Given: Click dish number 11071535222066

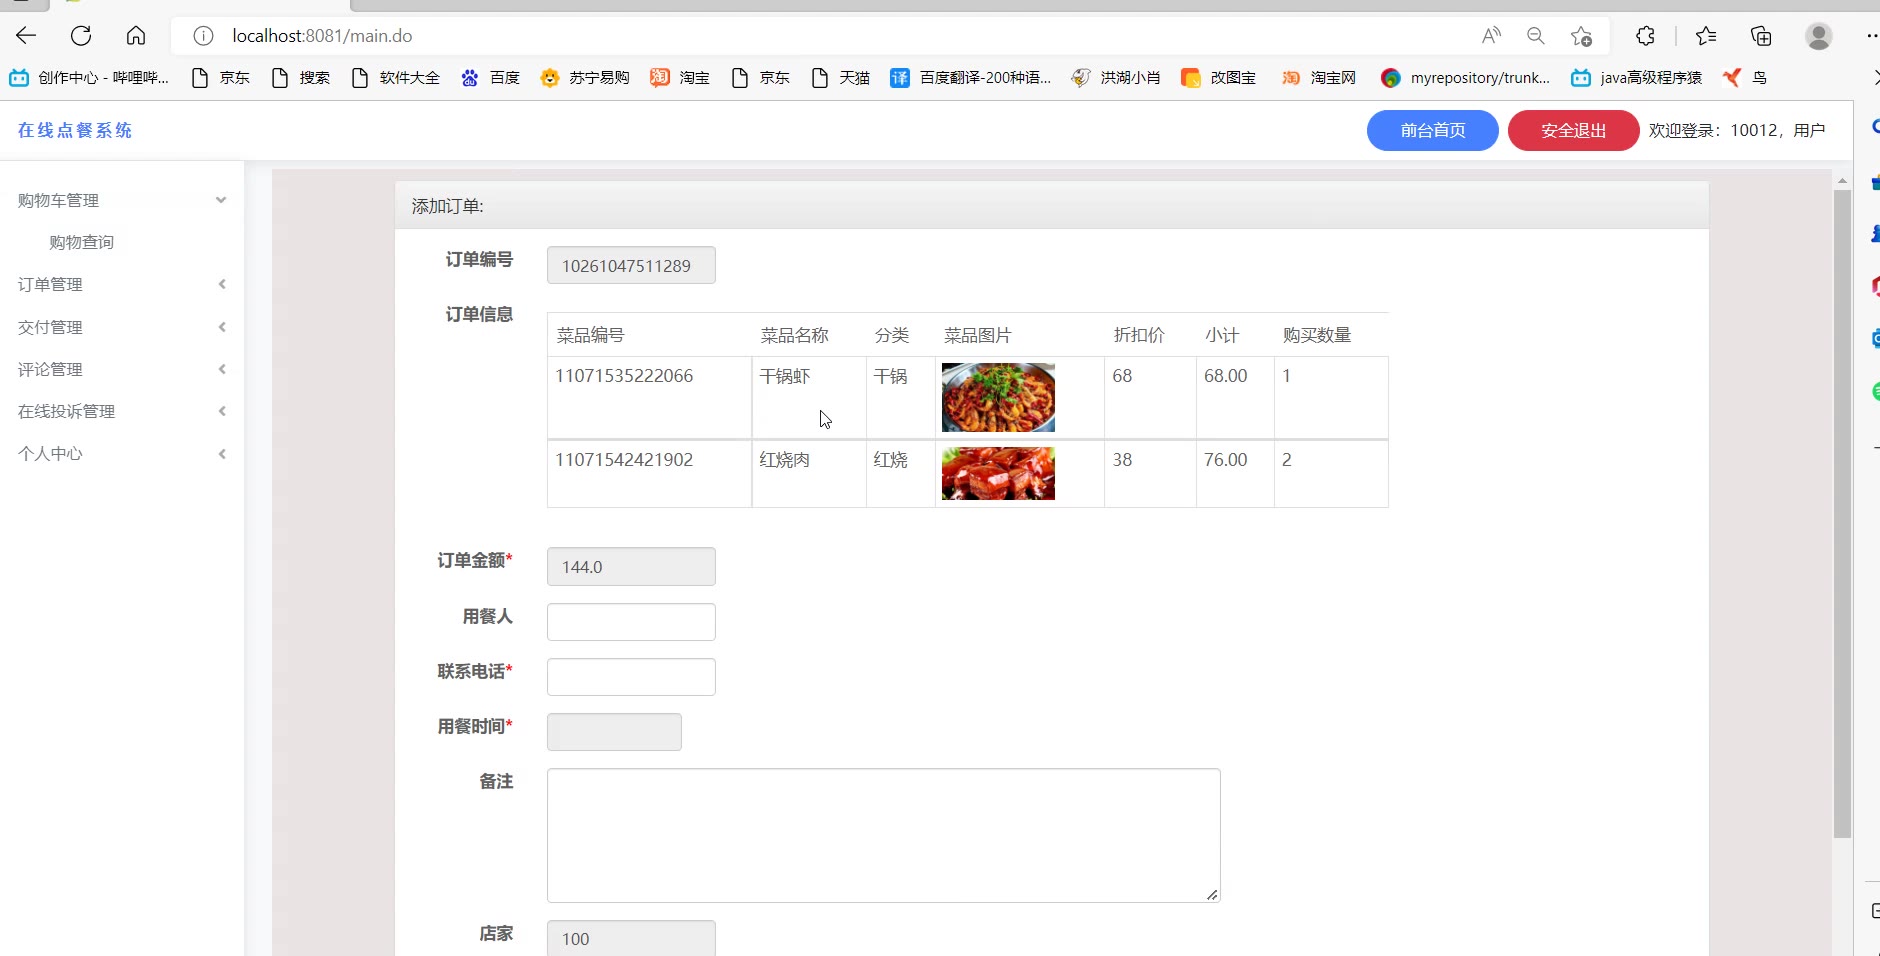Looking at the screenshot, I should point(624,376).
